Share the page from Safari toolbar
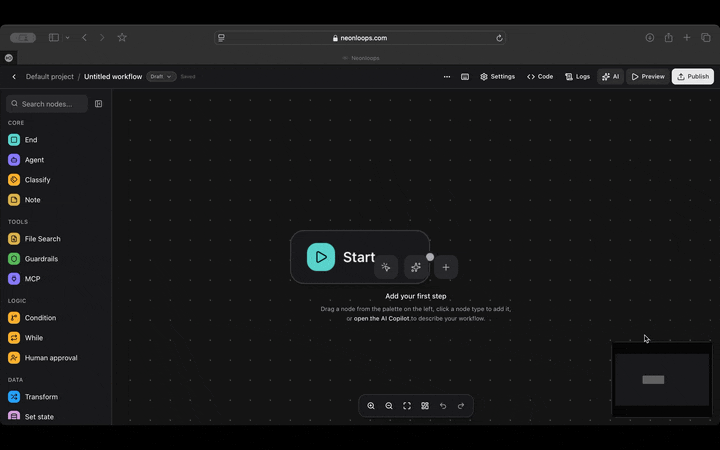720x450 pixels. pyautogui.click(x=669, y=38)
